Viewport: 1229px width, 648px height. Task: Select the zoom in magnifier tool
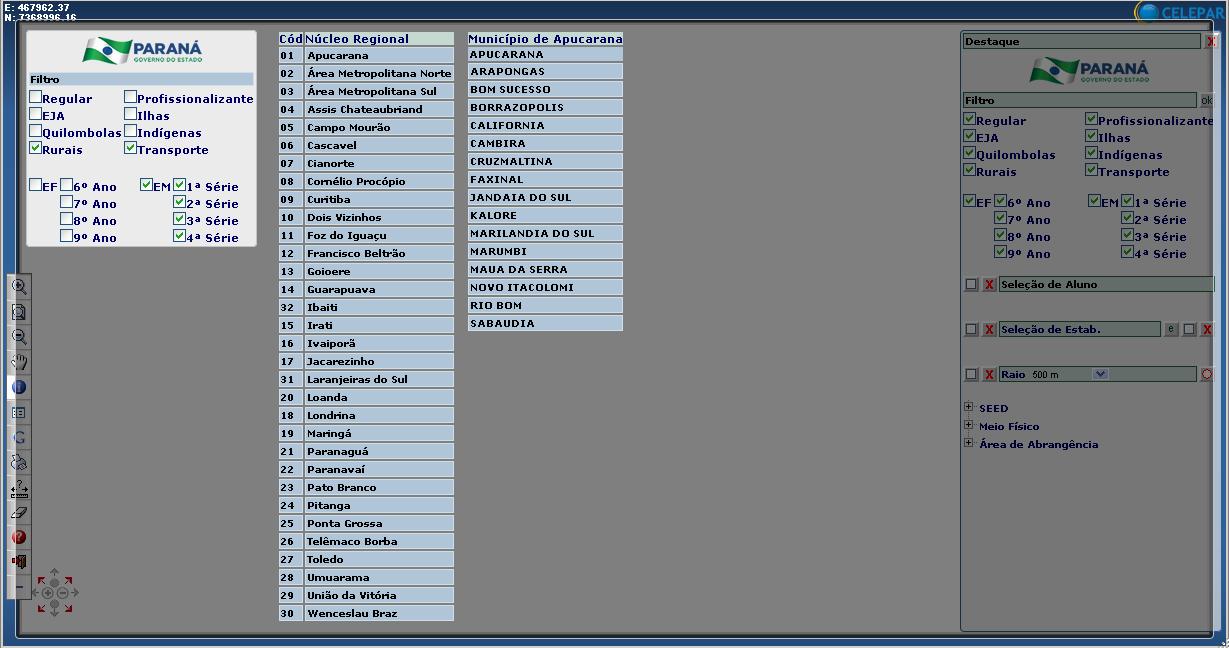coord(19,286)
